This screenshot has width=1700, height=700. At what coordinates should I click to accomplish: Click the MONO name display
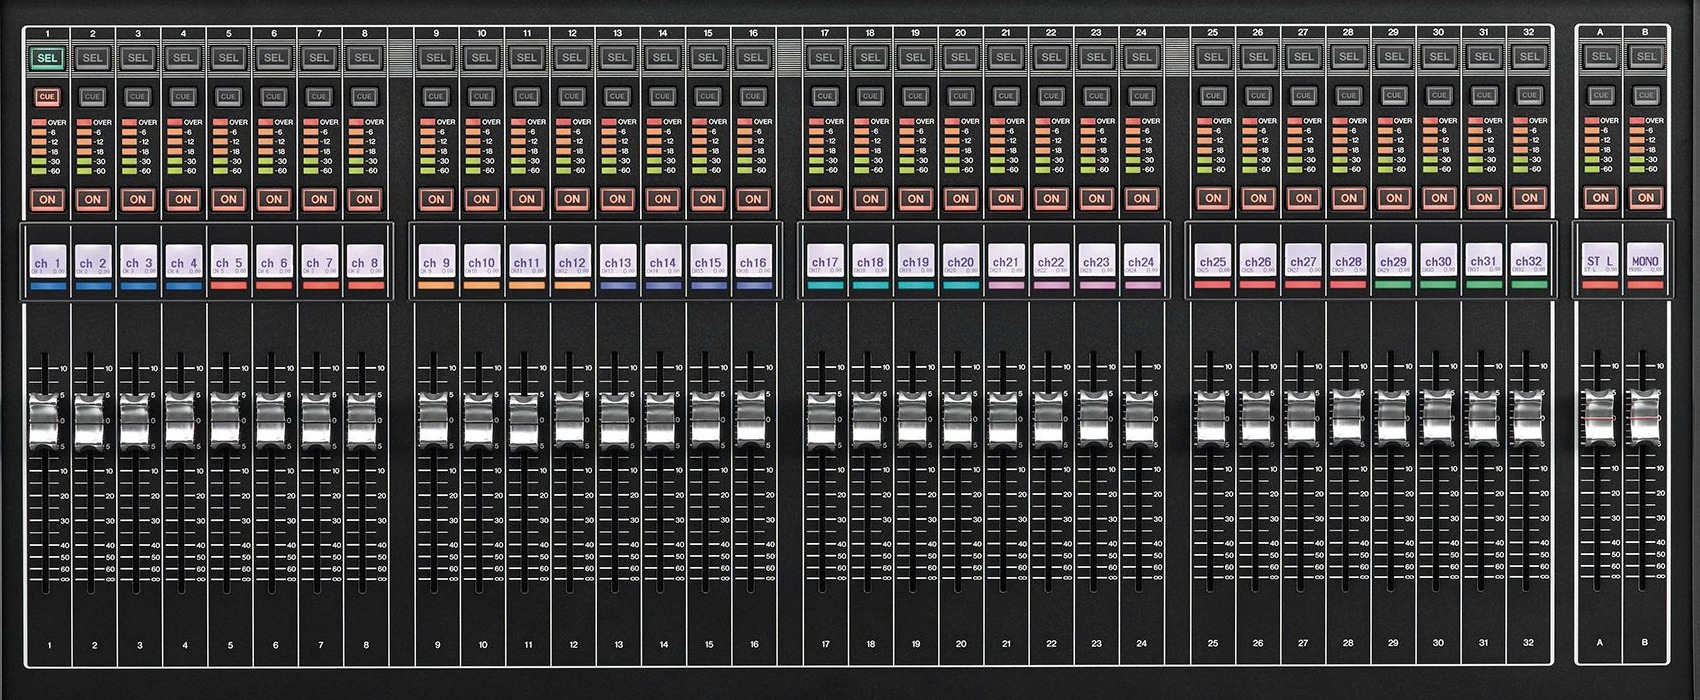tap(1645, 260)
